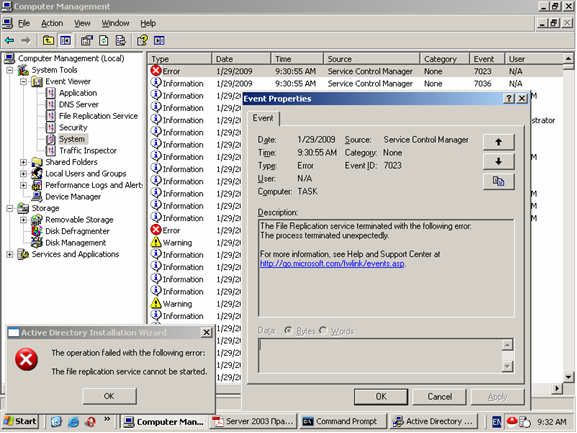Collapse the Storage node
The height and width of the screenshot is (433, 577).
(10, 208)
